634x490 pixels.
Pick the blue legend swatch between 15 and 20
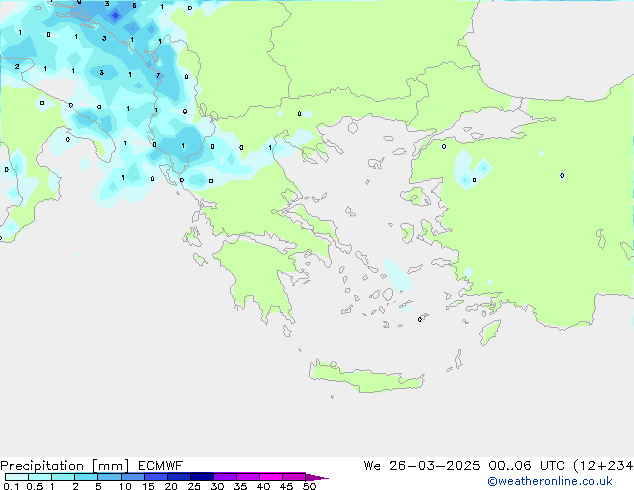(x=155, y=477)
